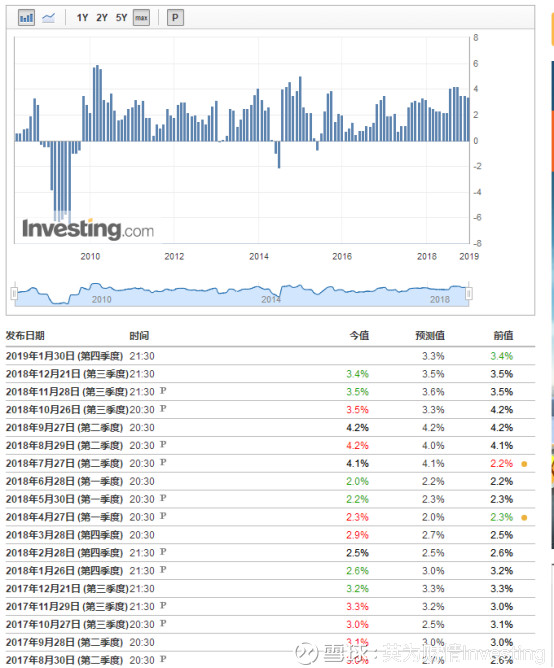The width and height of the screenshot is (554, 668).
Task: Select the 1Y time range
Action: (82, 18)
